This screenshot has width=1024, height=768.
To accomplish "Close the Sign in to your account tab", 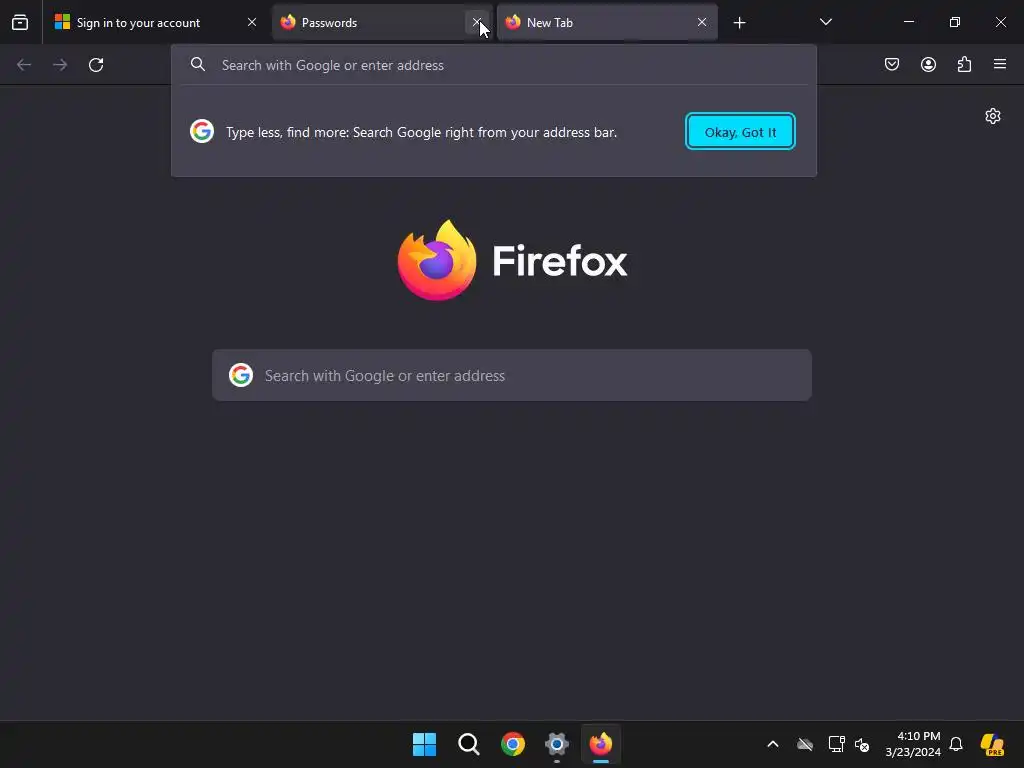I will pos(252,22).
